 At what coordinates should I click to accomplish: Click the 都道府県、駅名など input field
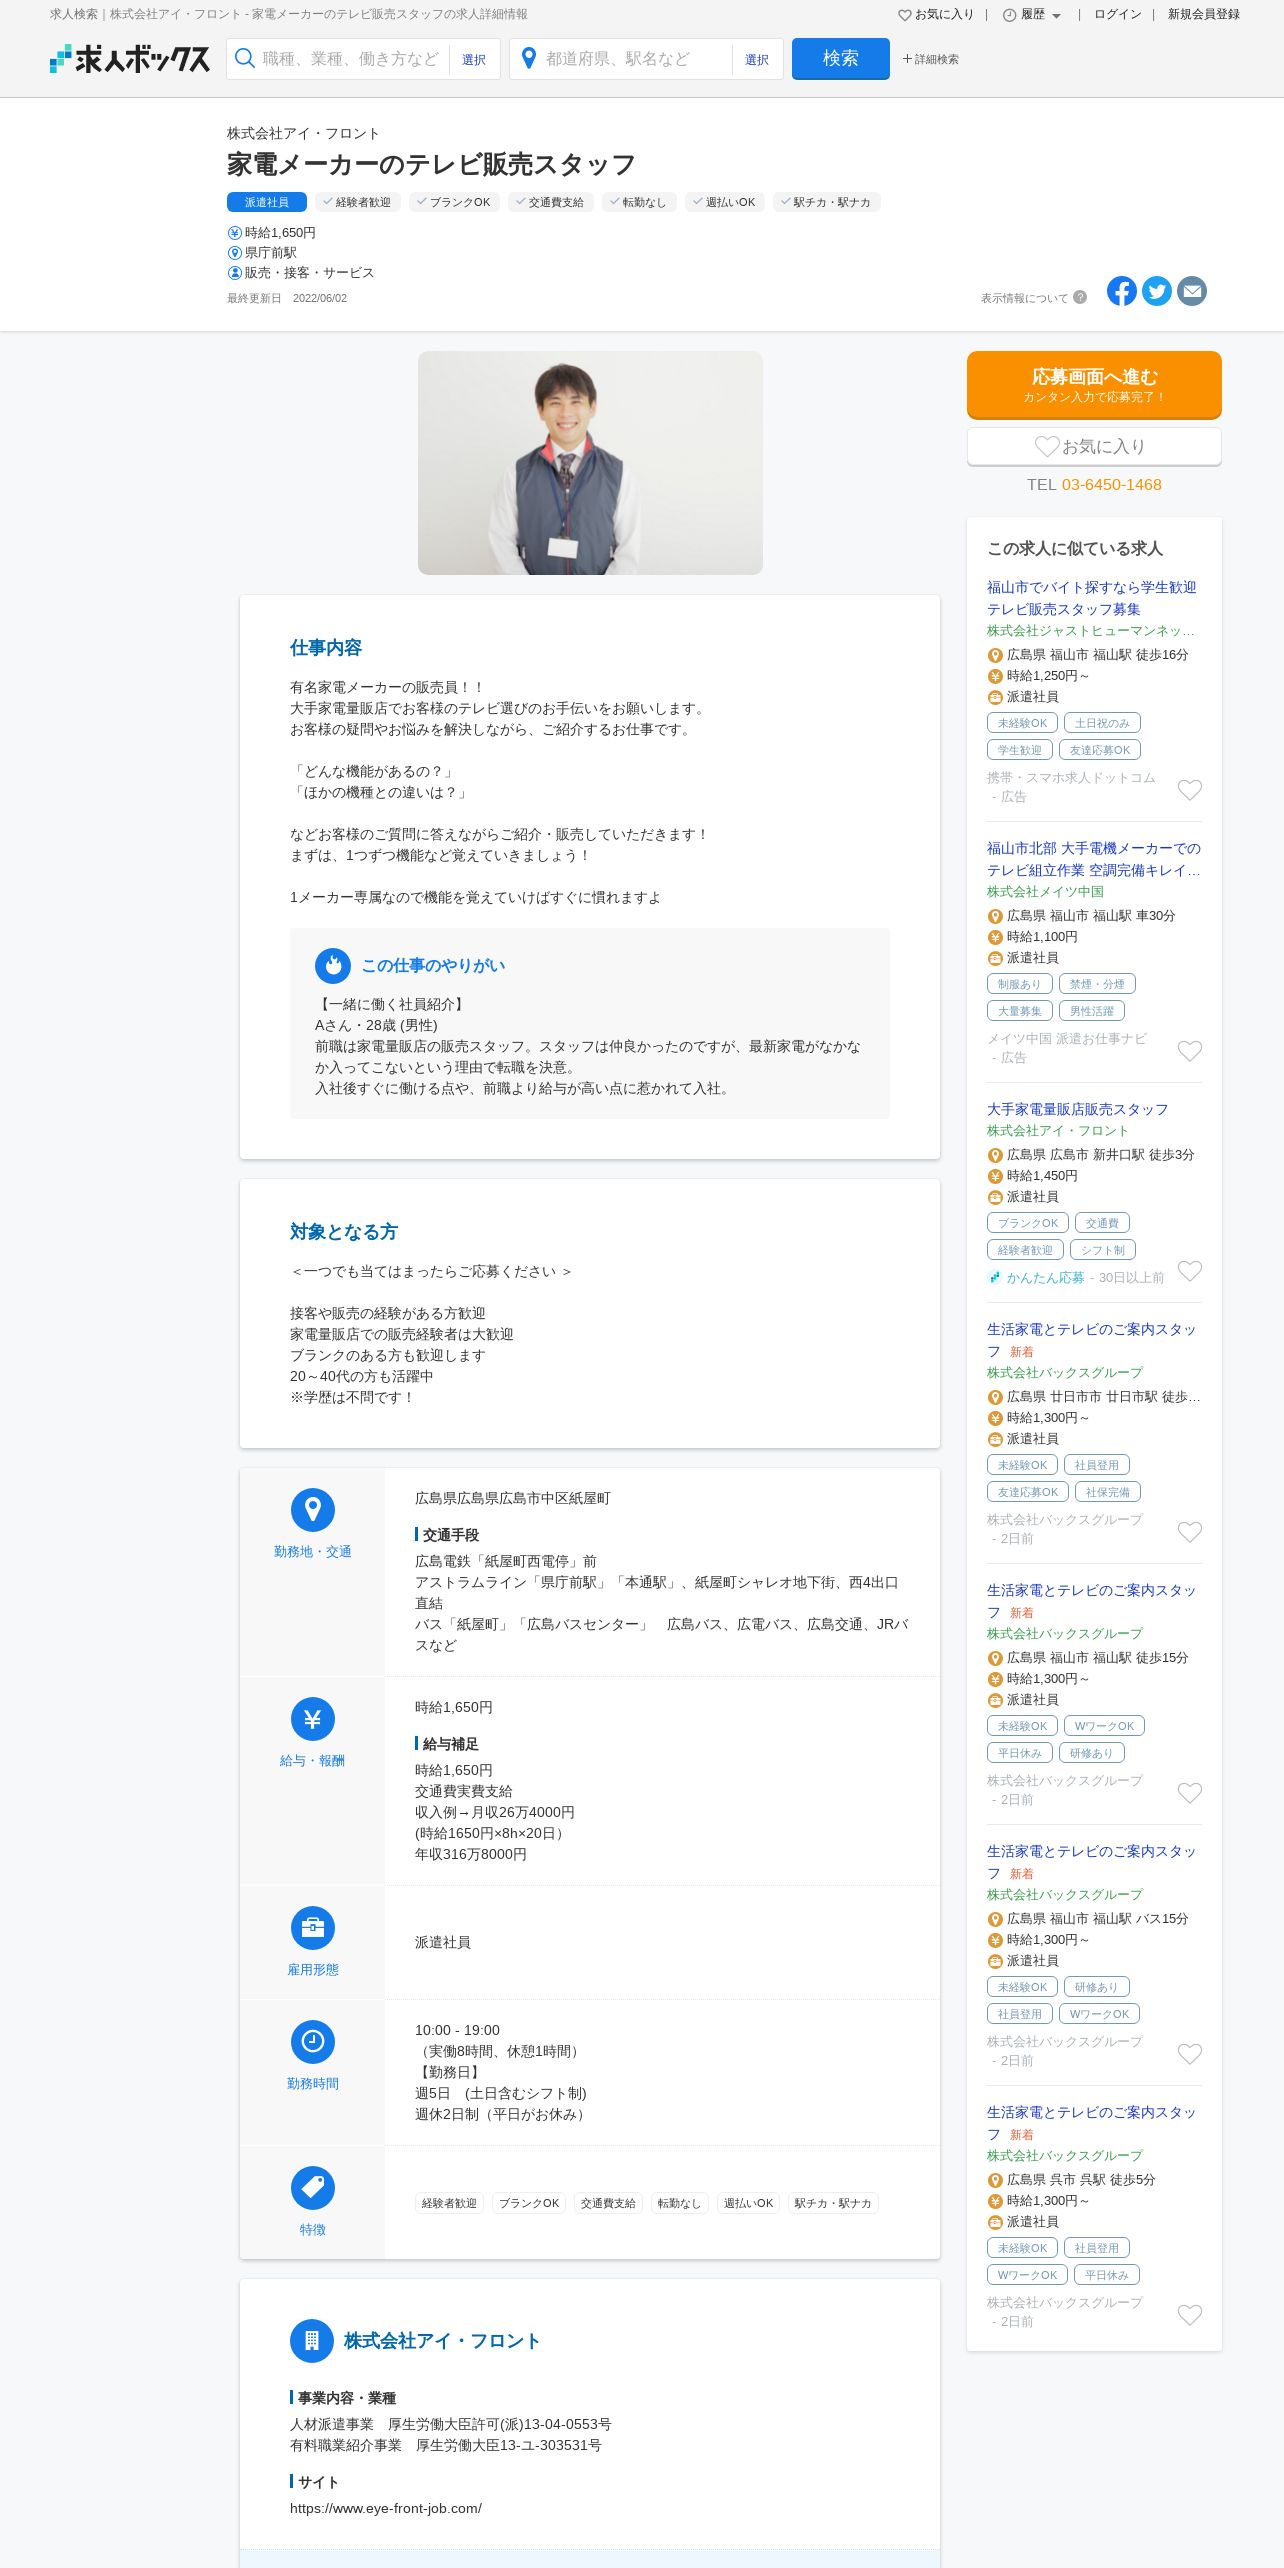[x=634, y=59]
